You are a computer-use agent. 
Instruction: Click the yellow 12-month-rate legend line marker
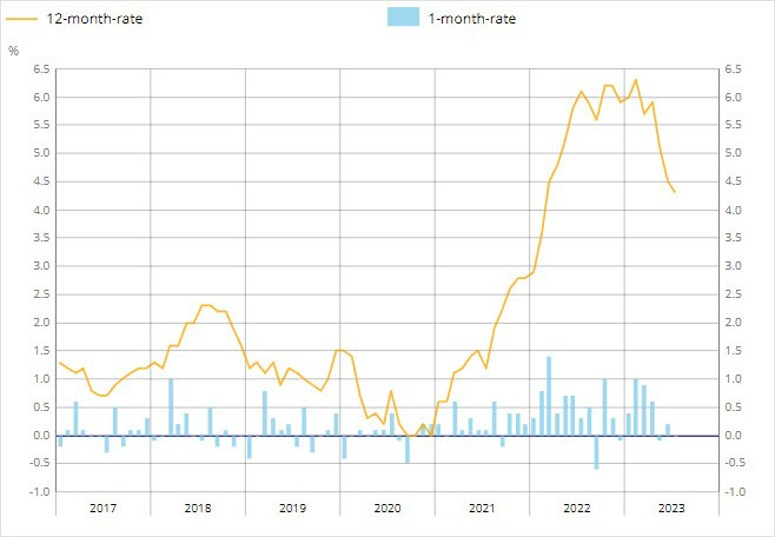pyautogui.click(x=24, y=19)
